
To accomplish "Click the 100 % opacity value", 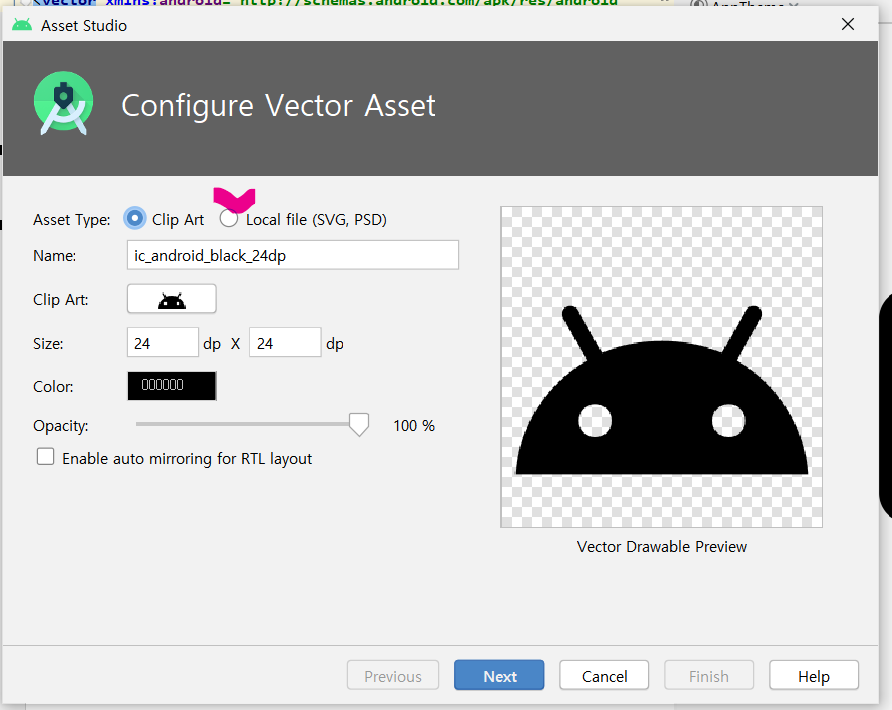I will coord(414,426).
